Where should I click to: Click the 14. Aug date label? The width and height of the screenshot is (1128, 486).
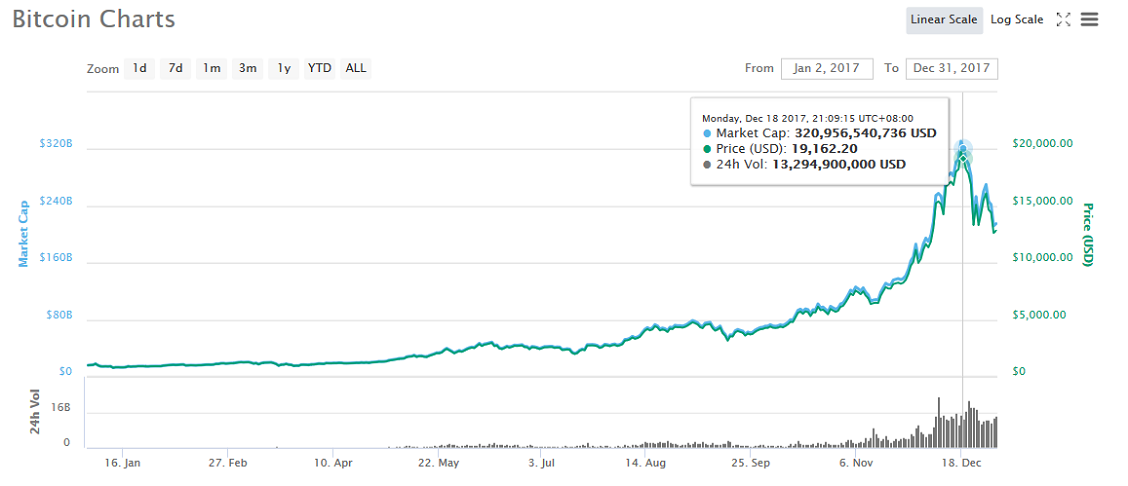coord(645,464)
